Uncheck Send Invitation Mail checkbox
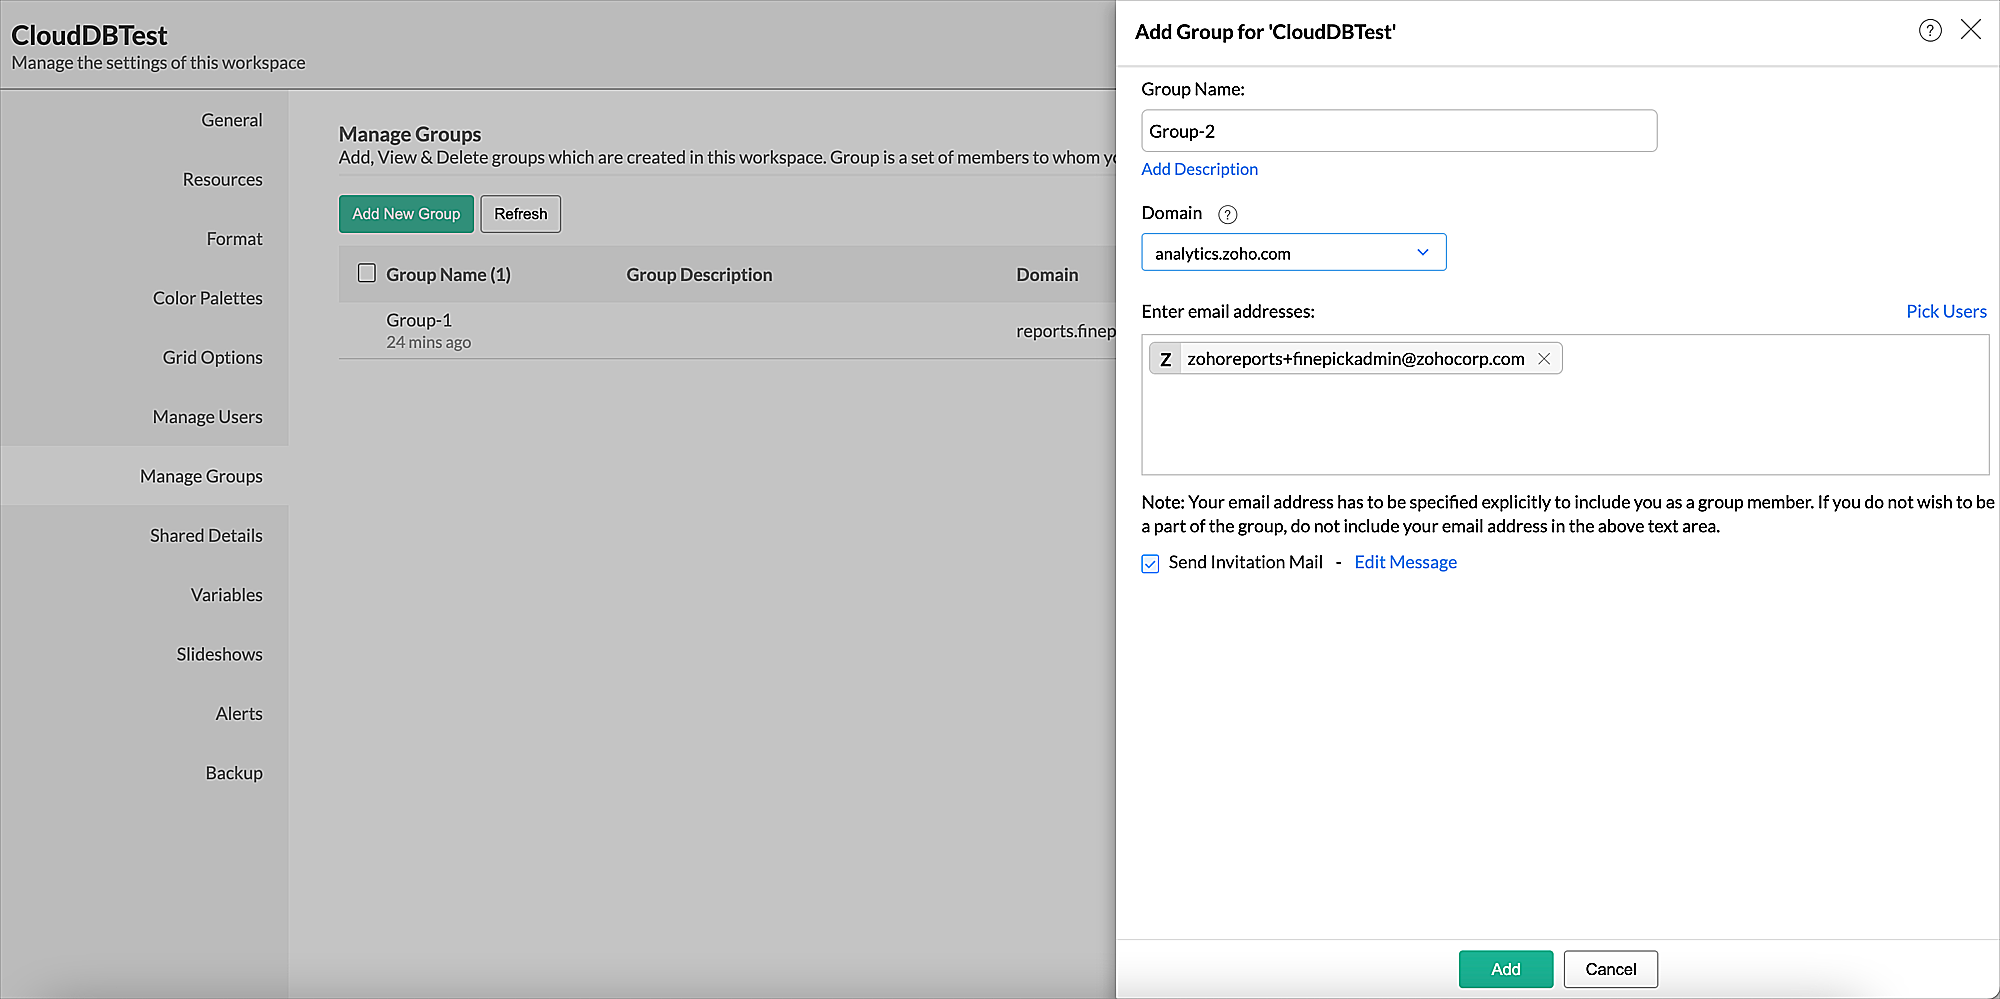 pyautogui.click(x=1150, y=563)
